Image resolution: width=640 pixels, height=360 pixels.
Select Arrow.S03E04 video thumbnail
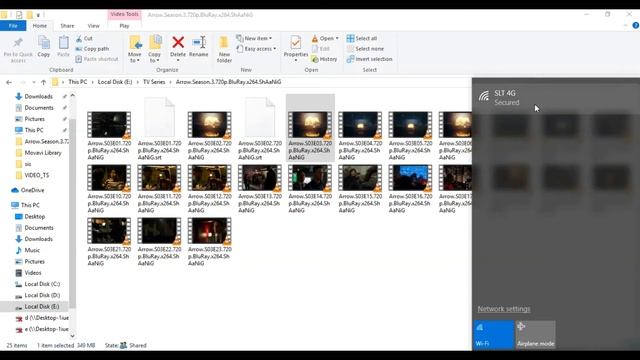point(360,125)
